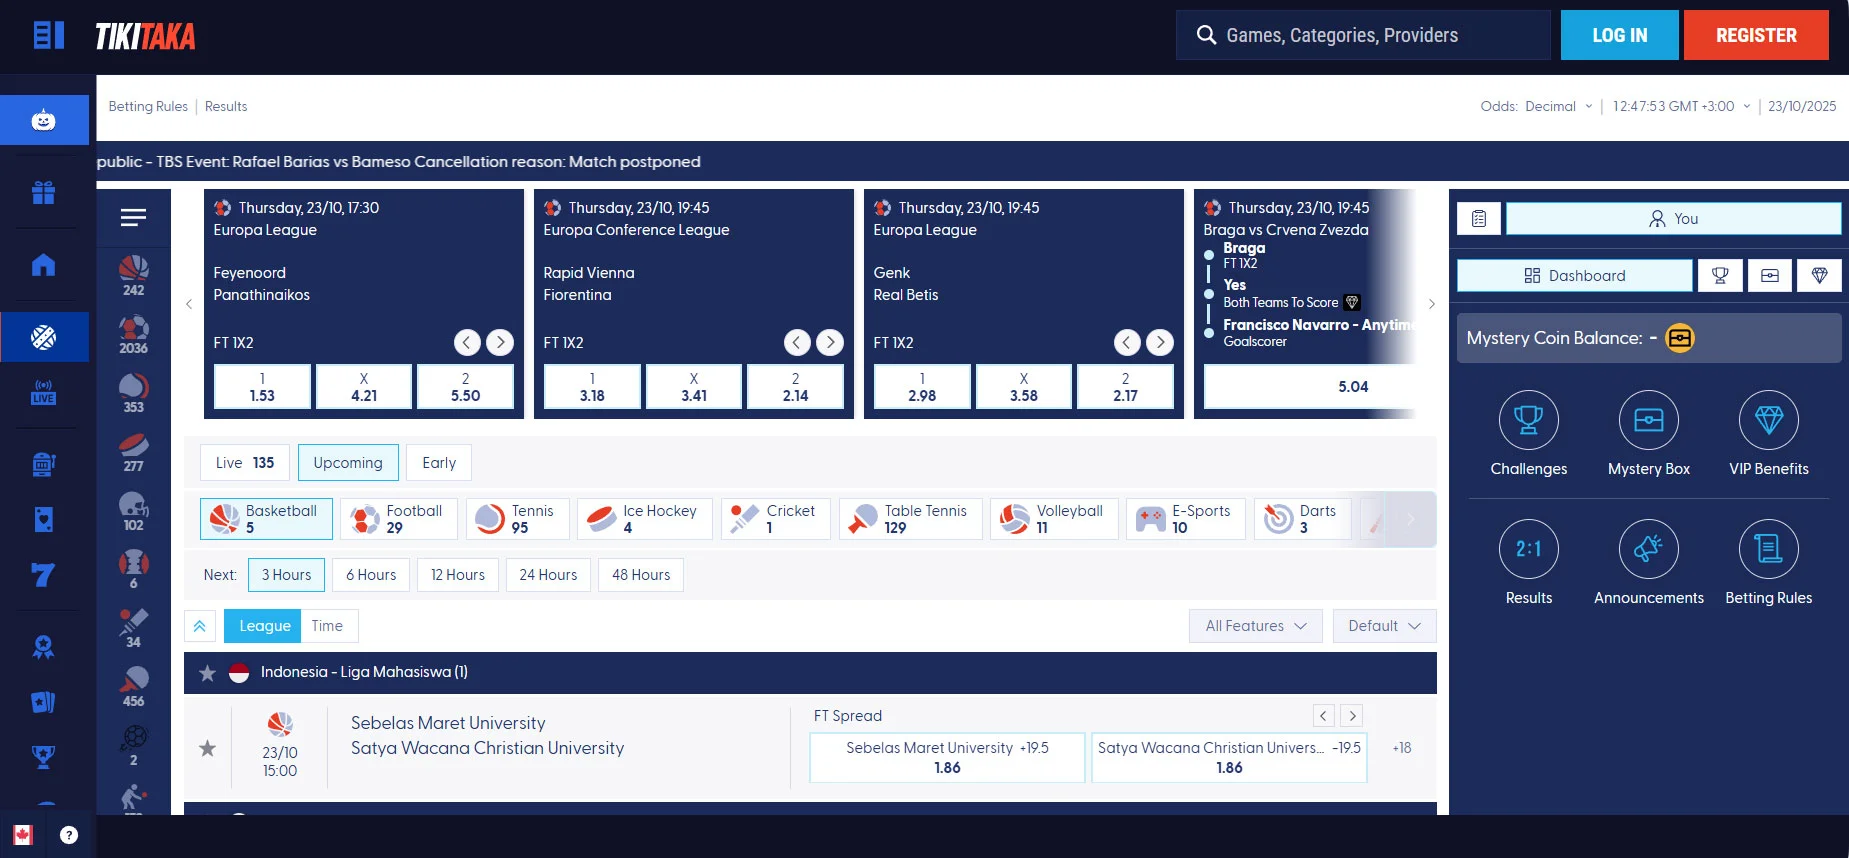This screenshot has height=858, width=1849.
Task: Open the Default sorting dropdown
Action: (x=1384, y=626)
